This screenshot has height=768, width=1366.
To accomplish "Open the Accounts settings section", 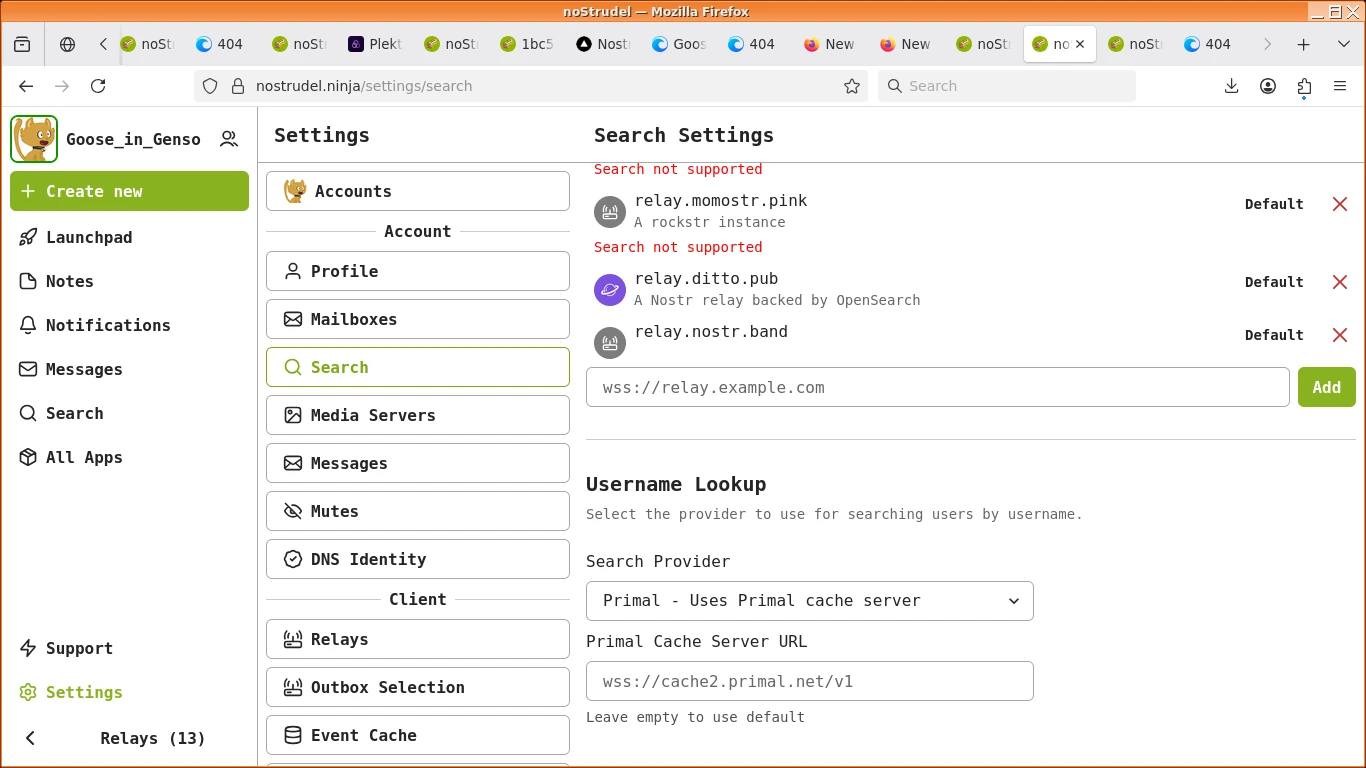I will tap(418, 191).
